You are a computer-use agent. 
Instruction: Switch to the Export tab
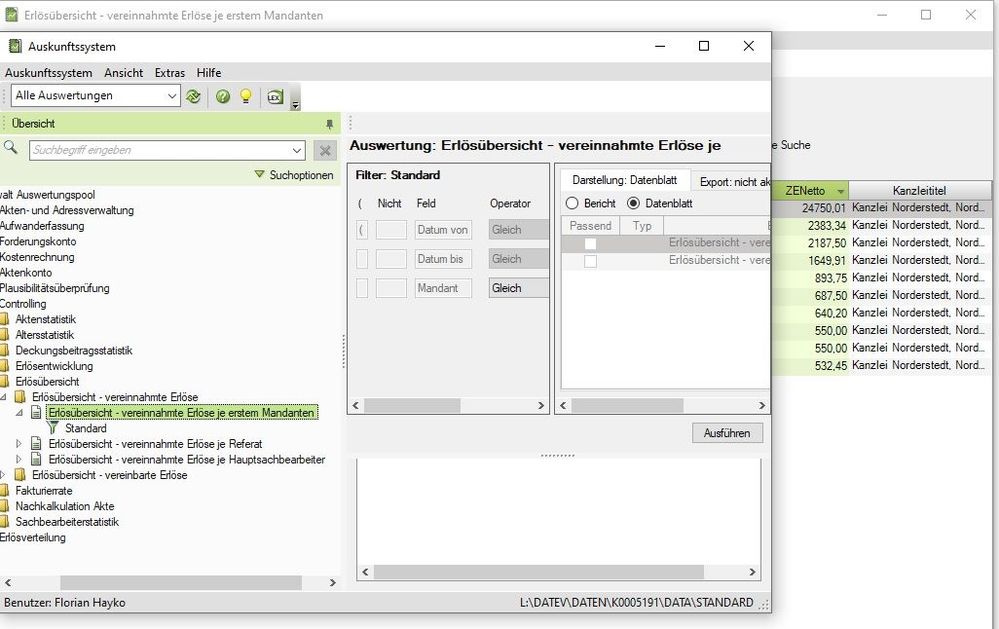coord(733,181)
